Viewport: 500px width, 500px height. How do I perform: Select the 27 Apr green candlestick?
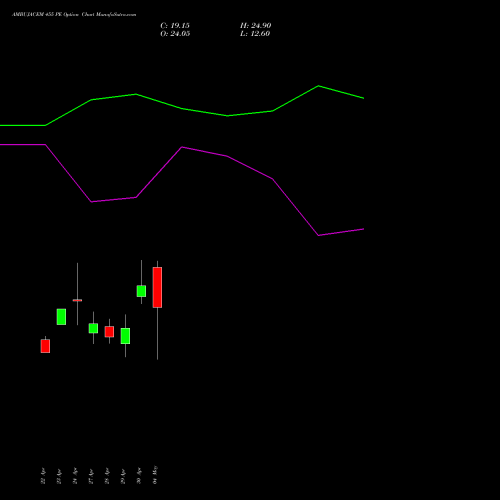93,328
